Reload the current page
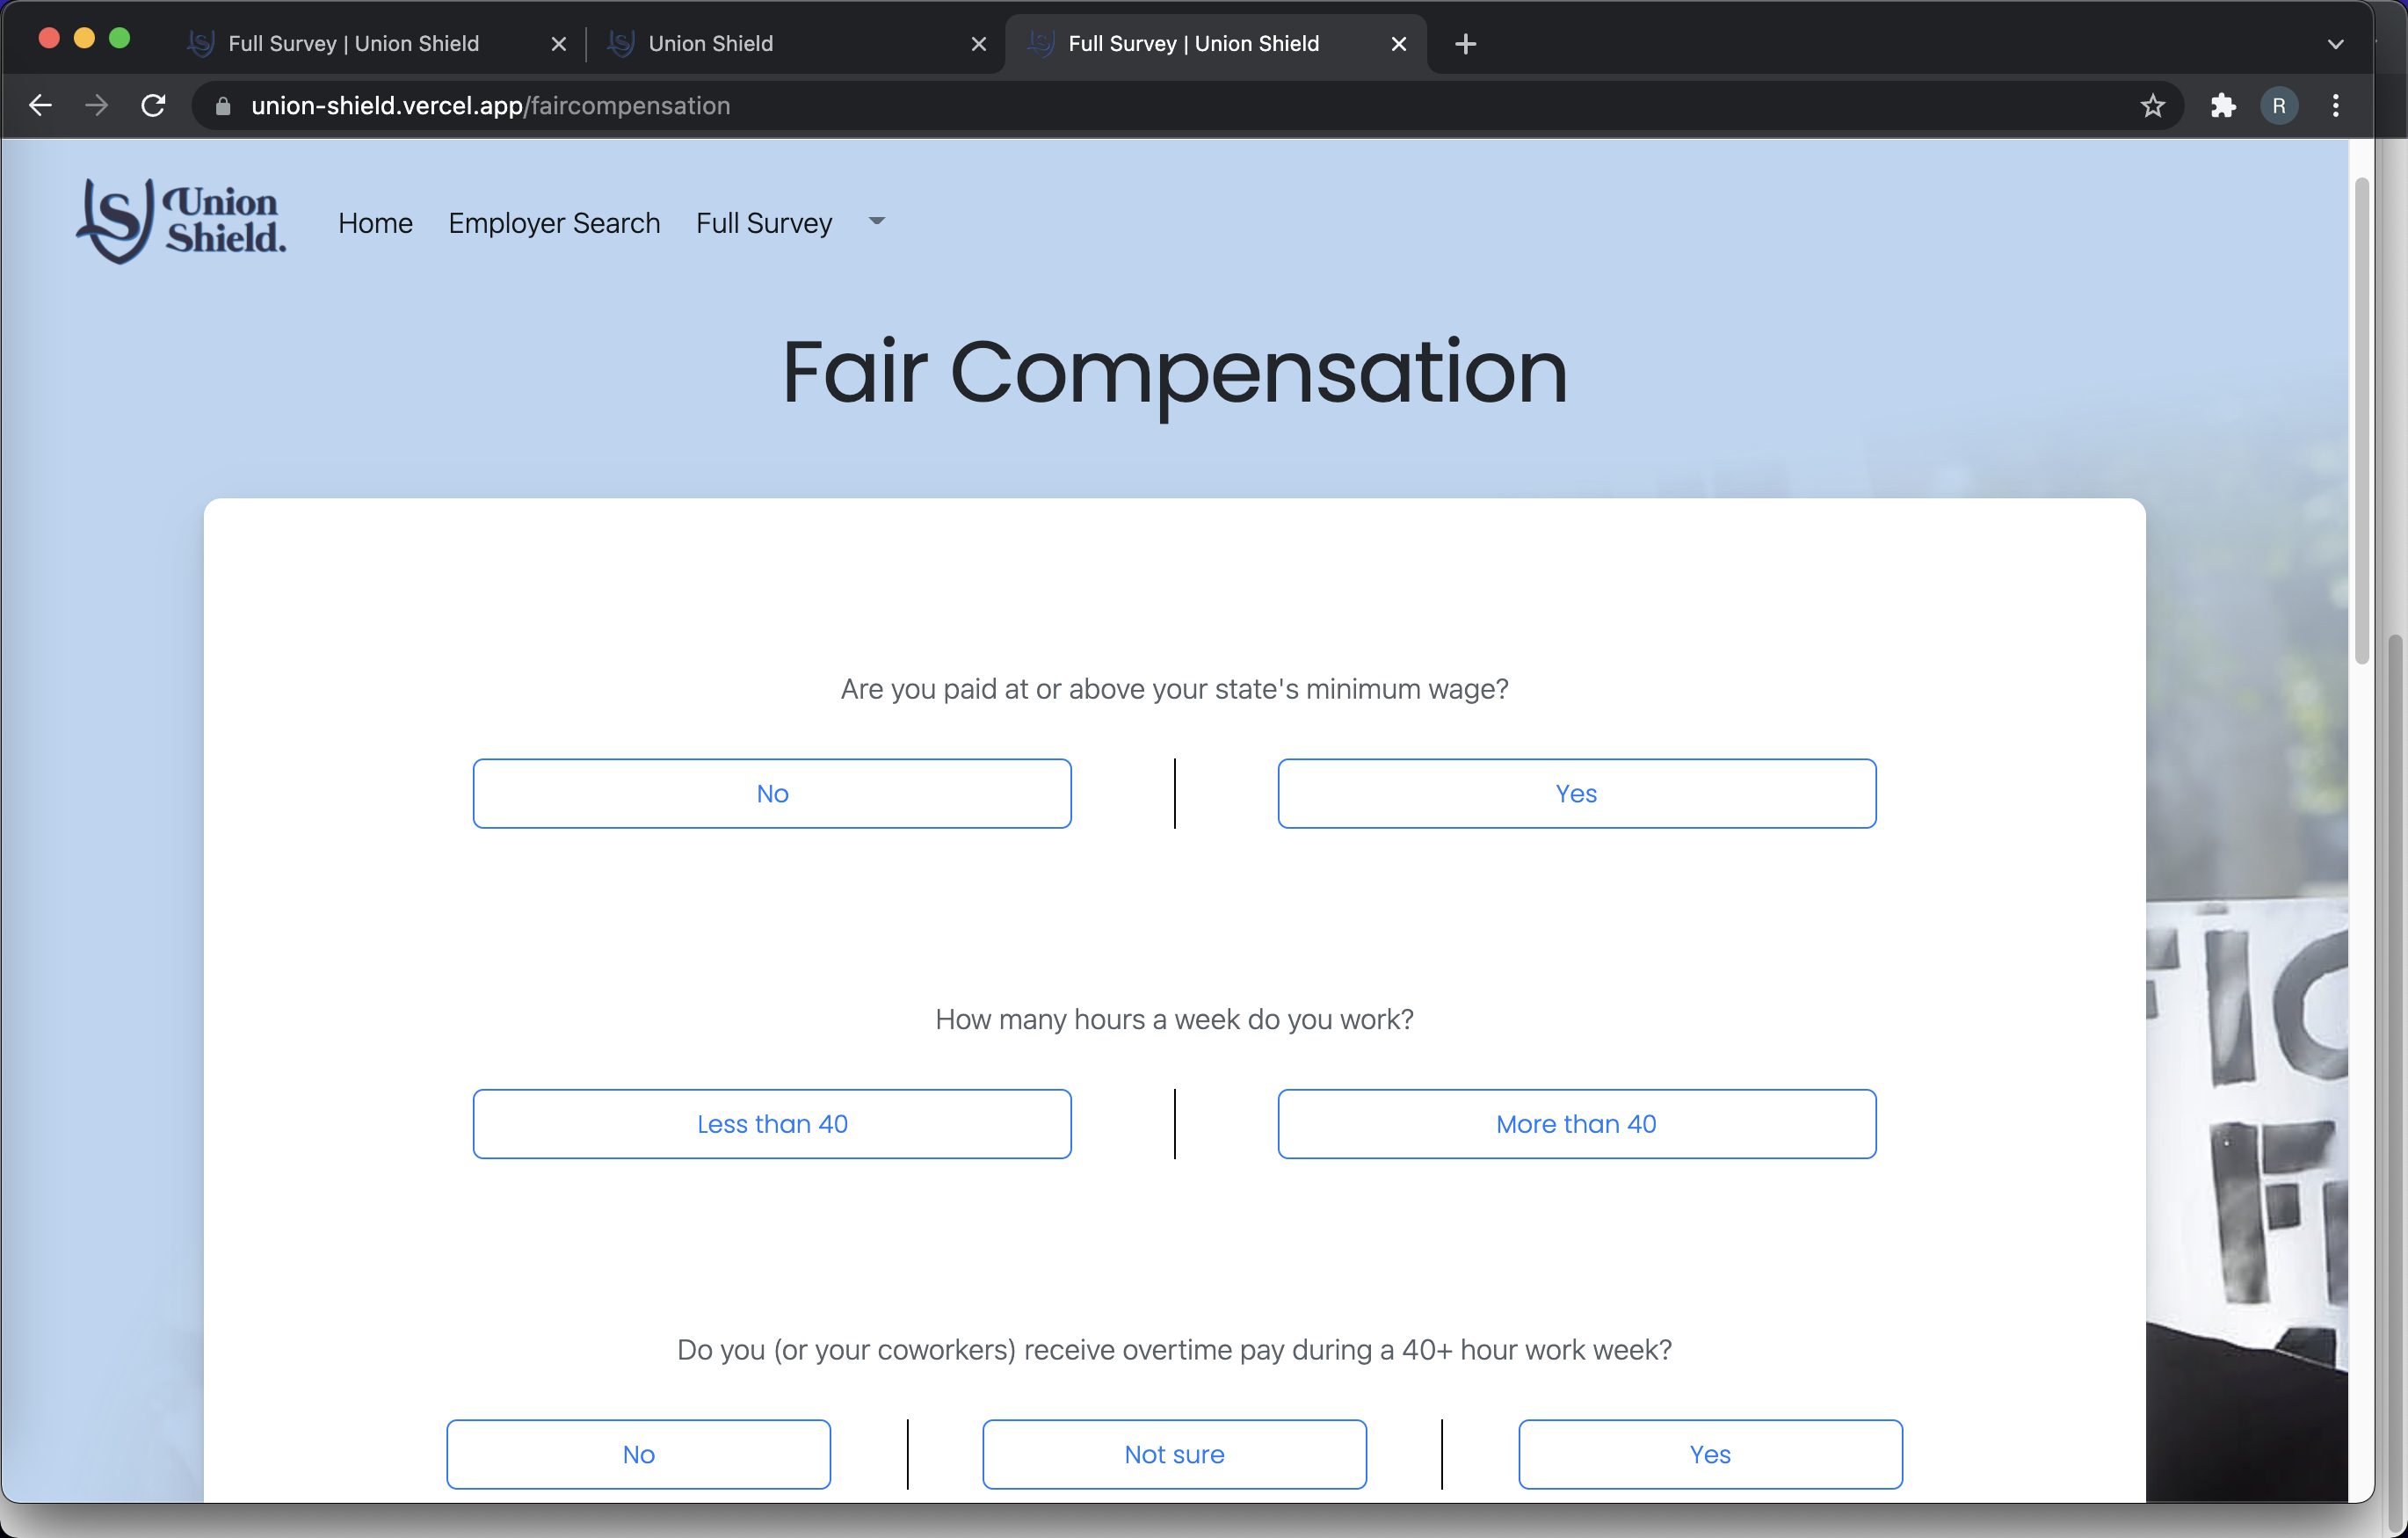2408x1538 pixels. [153, 105]
